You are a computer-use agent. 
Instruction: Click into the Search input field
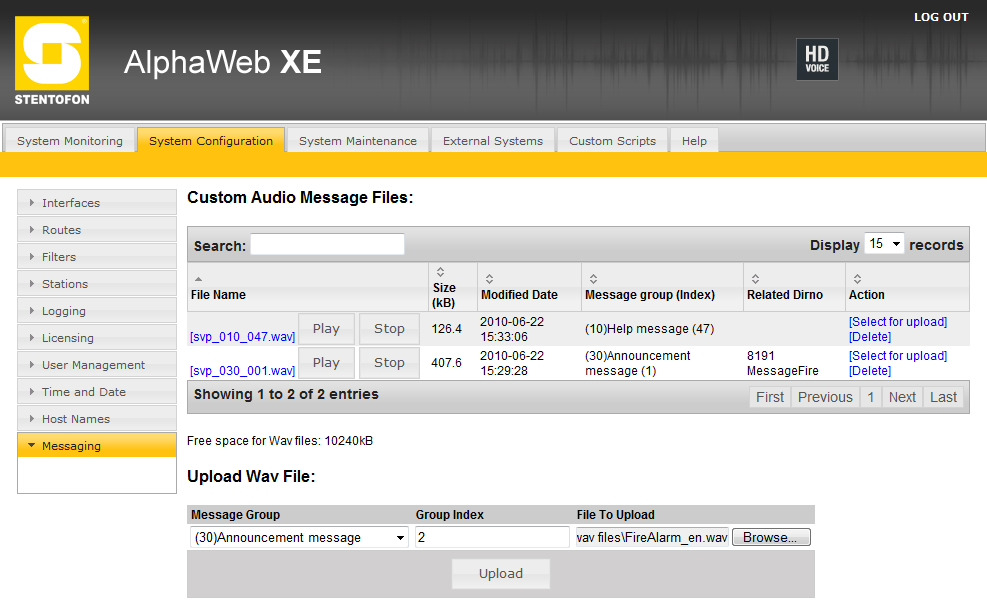[327, 245]
